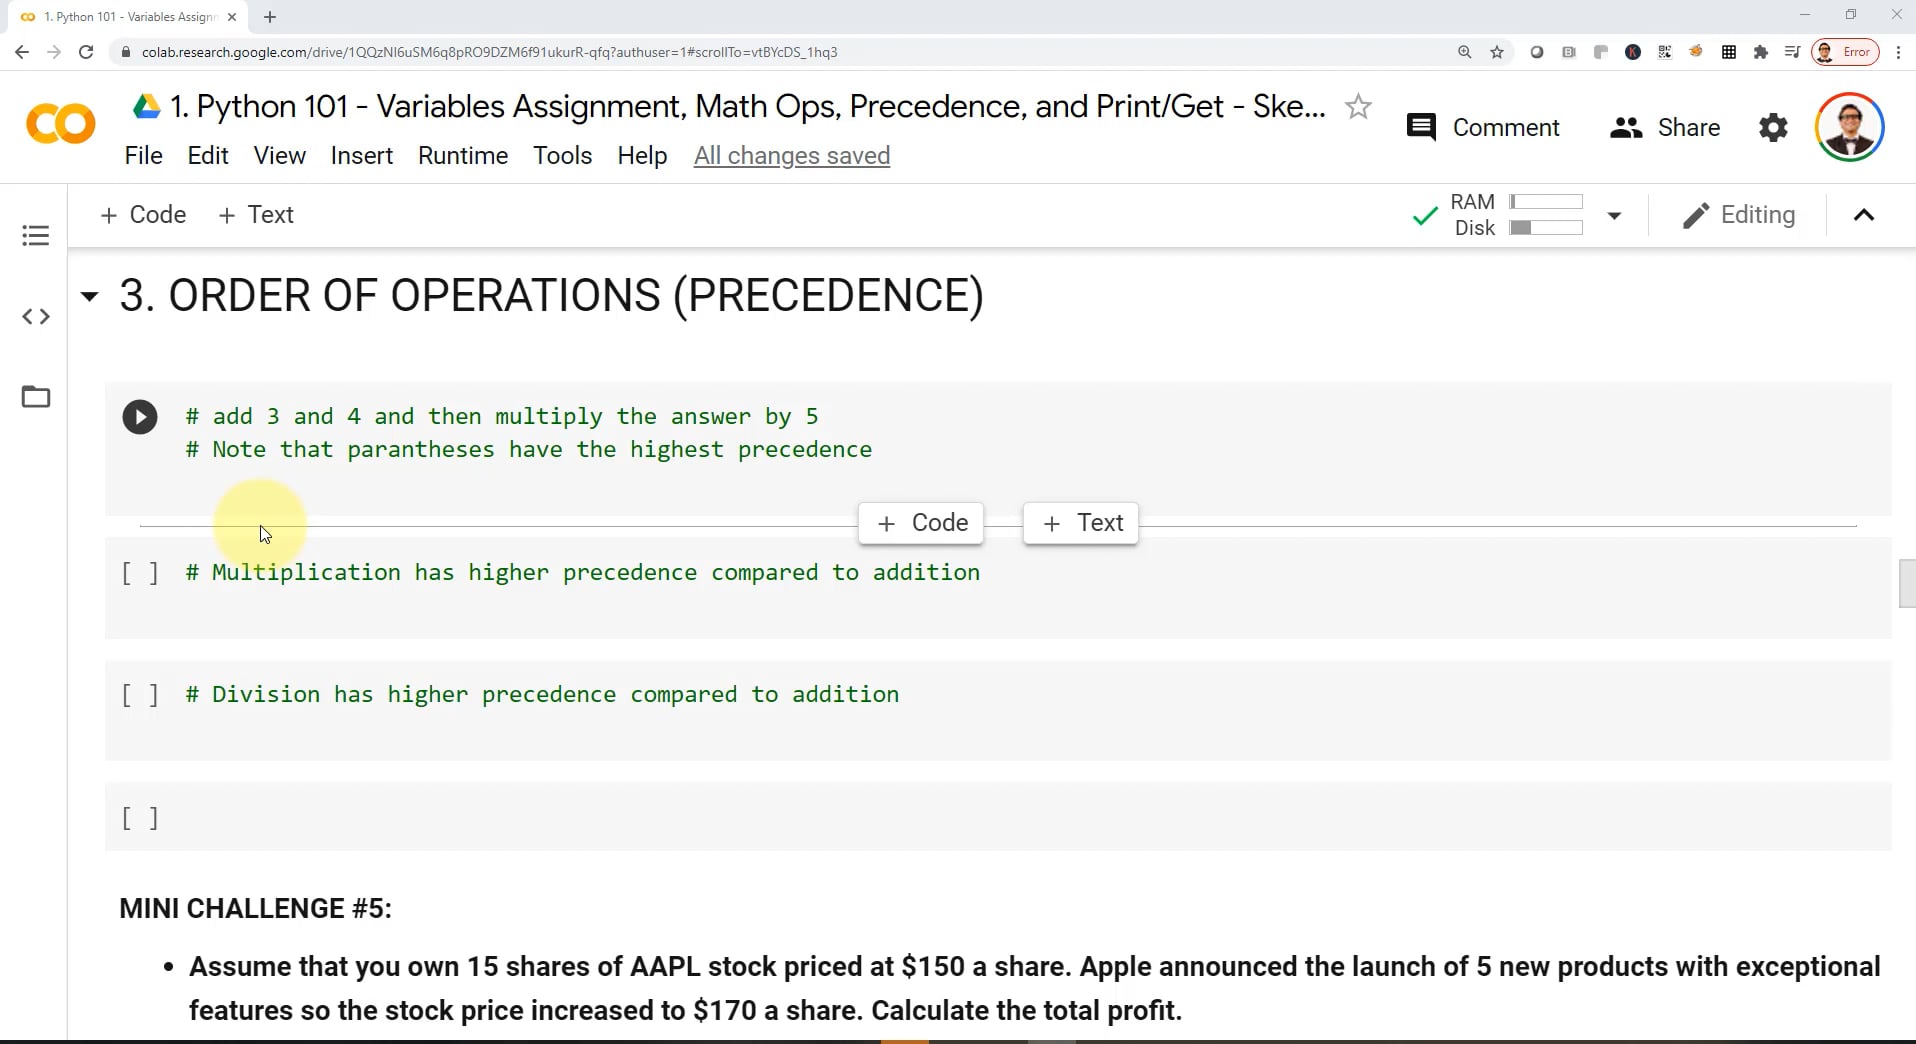Open the RAM/Disk connection dropdown
Image resolution: width=1916 pixels, height=1044 pixels.
tap(1614, 215)
